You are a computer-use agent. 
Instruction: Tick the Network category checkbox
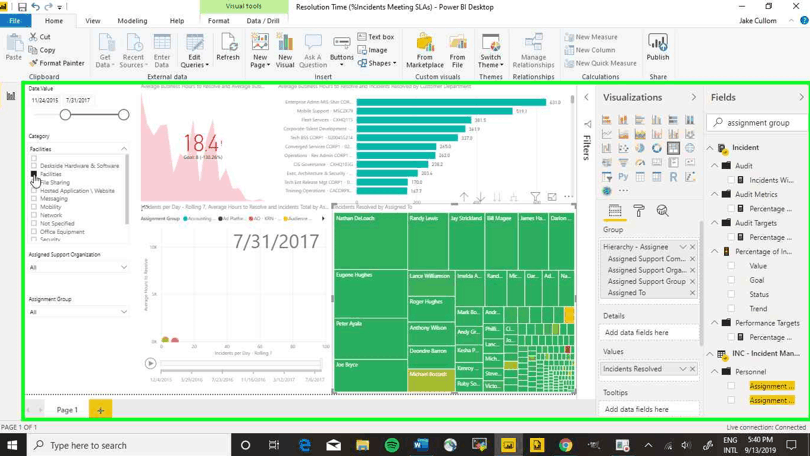click(34, 215)
